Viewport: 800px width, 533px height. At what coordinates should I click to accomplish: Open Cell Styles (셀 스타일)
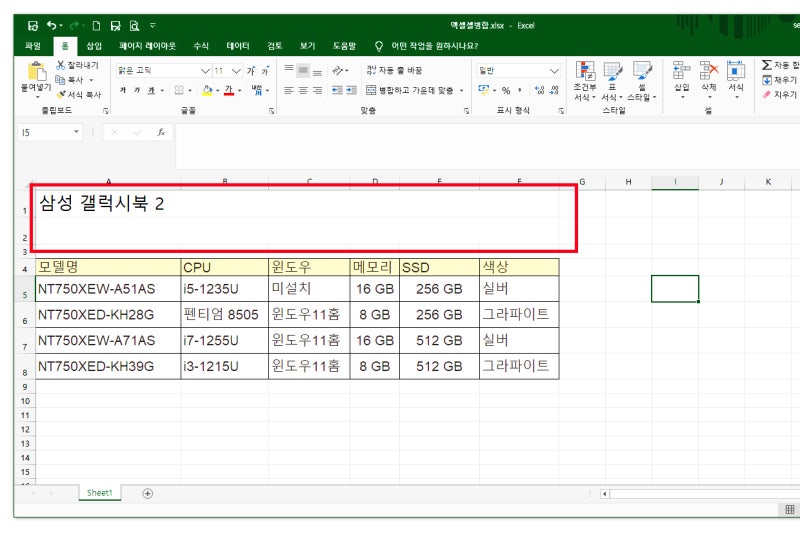pyautogui.click(x=642, y=81)
